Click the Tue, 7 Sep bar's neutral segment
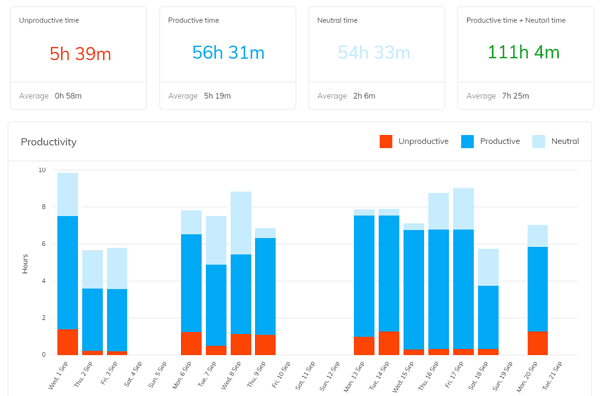Image resolution: width=600 pixels, height=396 pixels. coord(216,240)
